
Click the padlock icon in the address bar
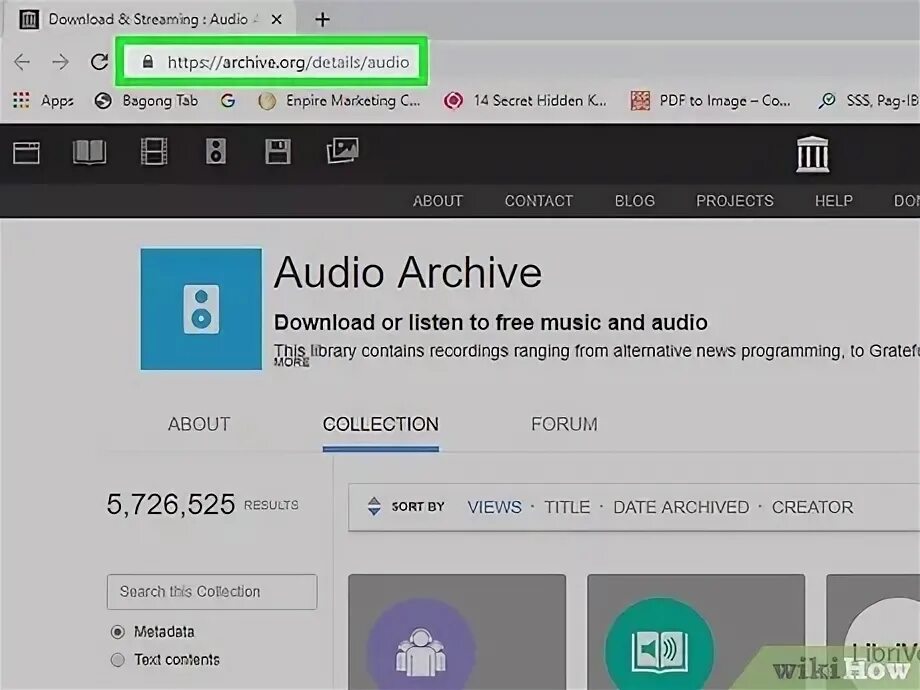coord(148,62)
